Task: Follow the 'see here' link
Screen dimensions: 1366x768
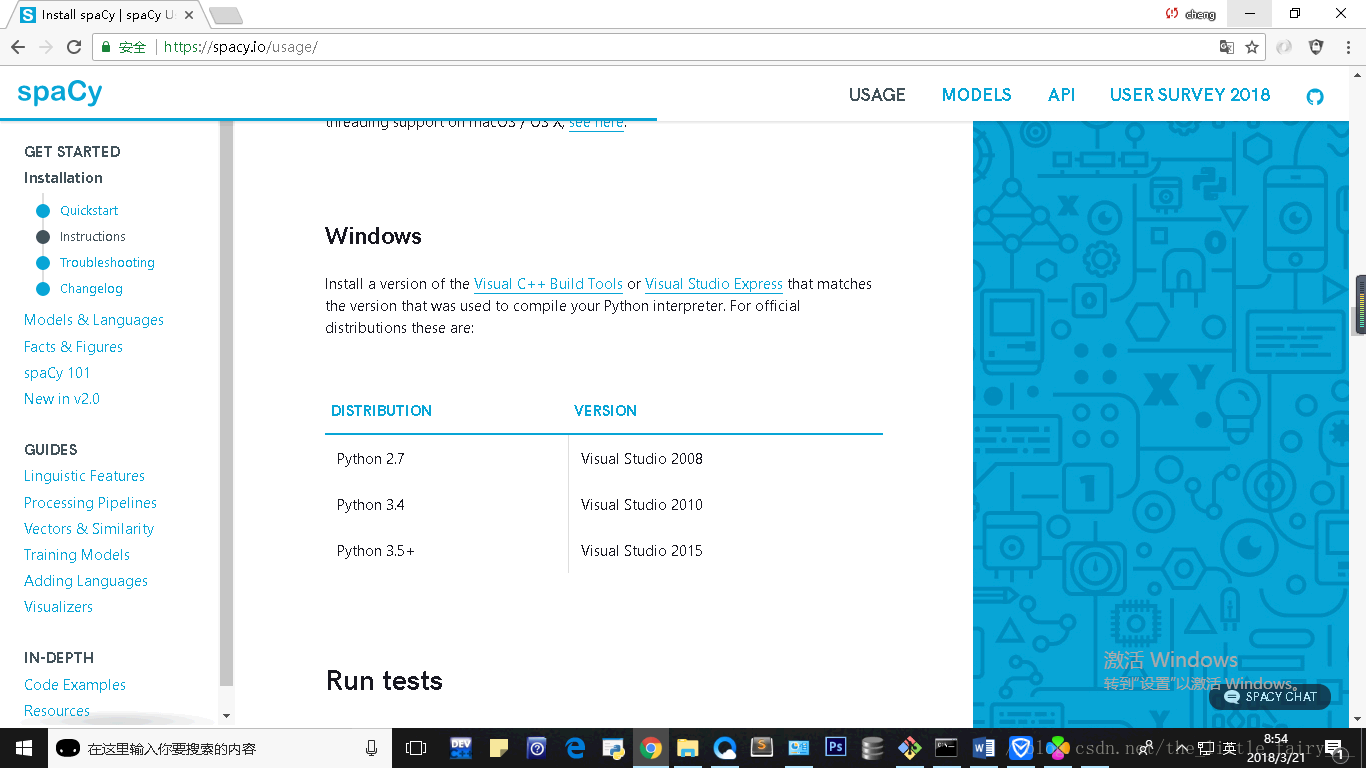Action: pos(596,123)
